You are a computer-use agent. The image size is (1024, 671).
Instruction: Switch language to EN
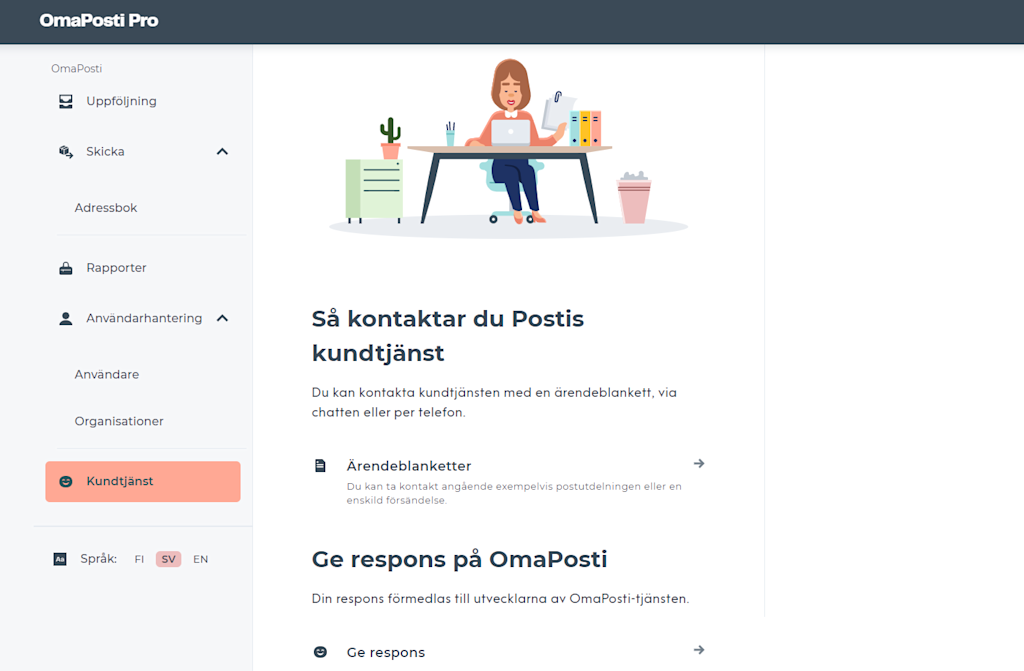click(x=200, y=559)
